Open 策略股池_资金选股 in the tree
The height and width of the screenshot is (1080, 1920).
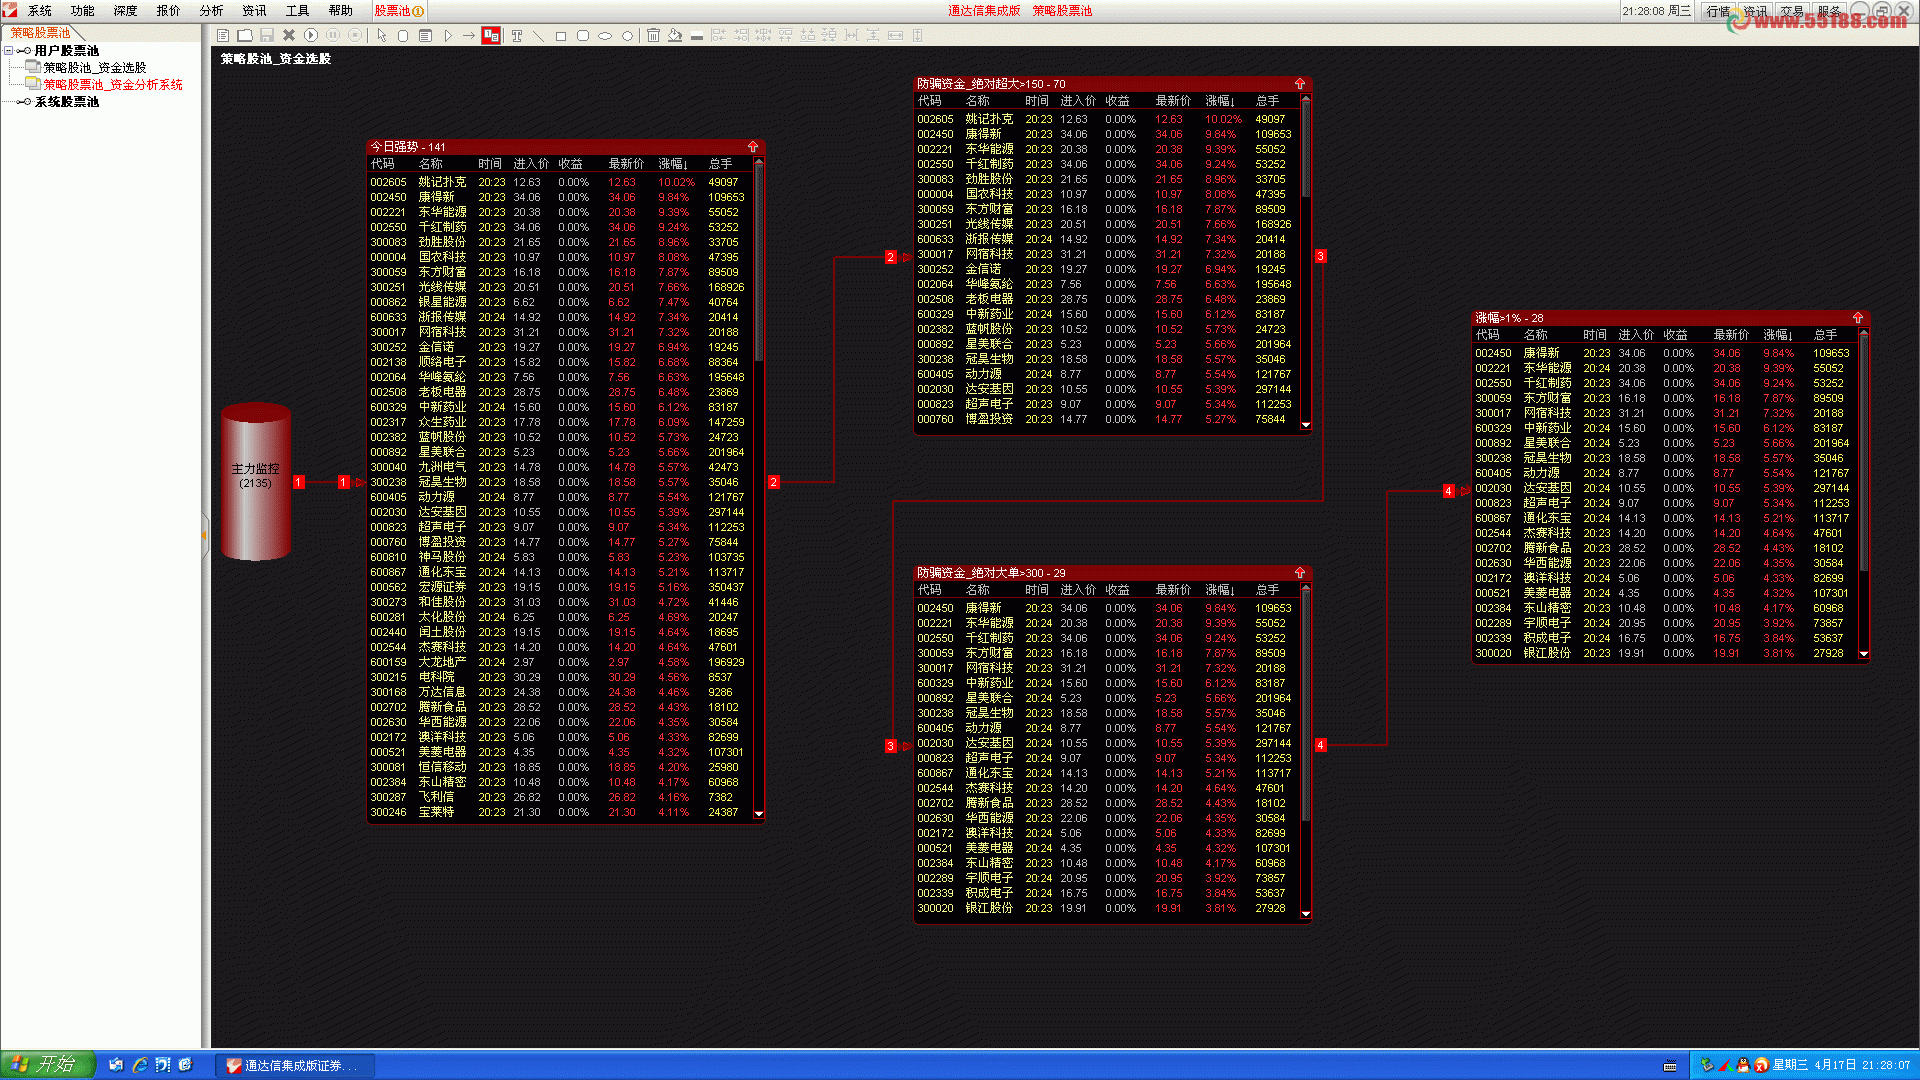coord(94,68)
